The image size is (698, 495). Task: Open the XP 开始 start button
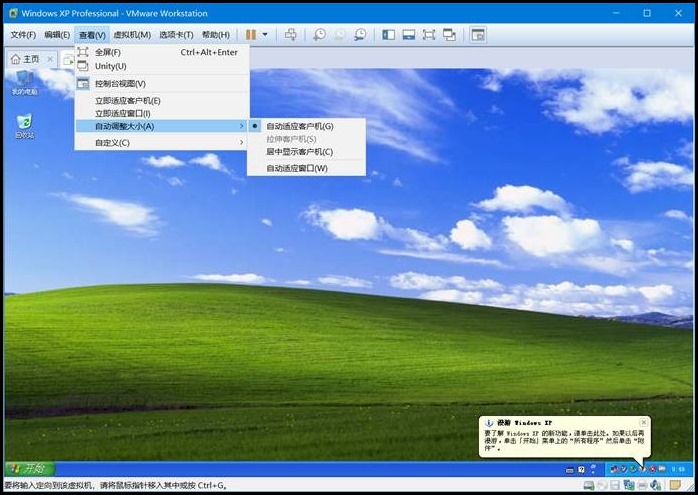click(x=29, y=468)
